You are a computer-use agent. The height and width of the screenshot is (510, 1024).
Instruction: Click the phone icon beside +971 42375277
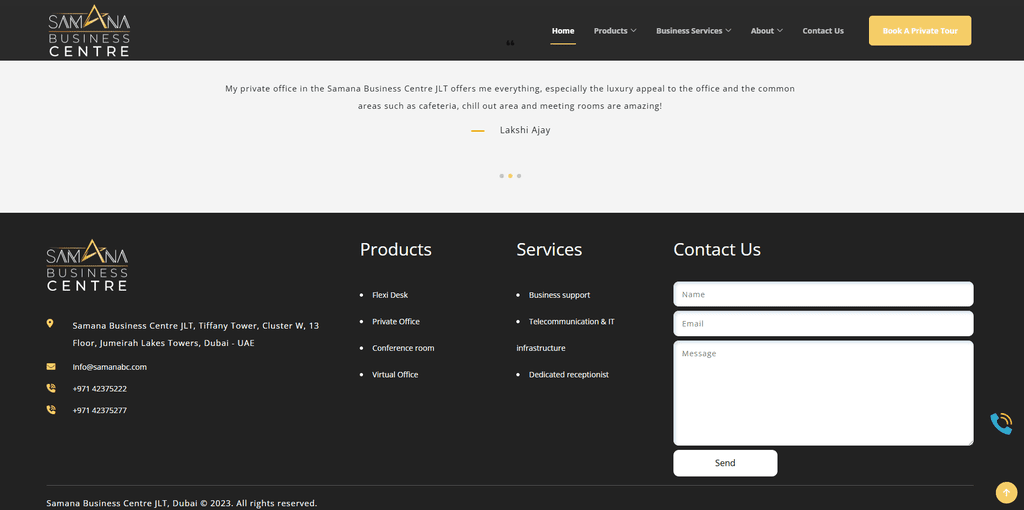point(51,409)
